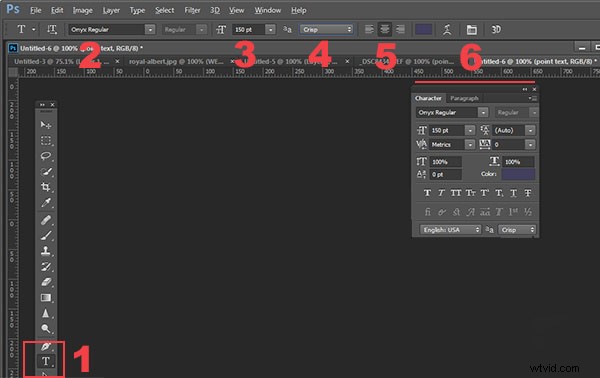Select the Sharpen tool

pos(46,313)
